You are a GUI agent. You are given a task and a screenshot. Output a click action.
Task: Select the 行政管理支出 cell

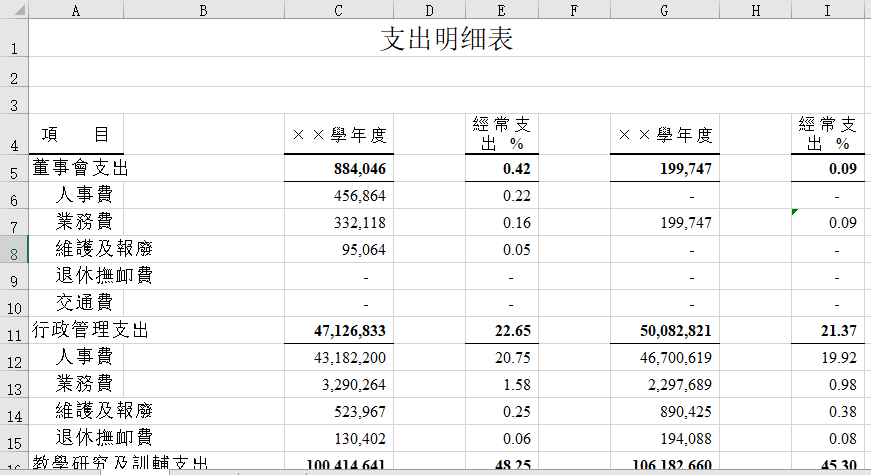tap(91, 329)
